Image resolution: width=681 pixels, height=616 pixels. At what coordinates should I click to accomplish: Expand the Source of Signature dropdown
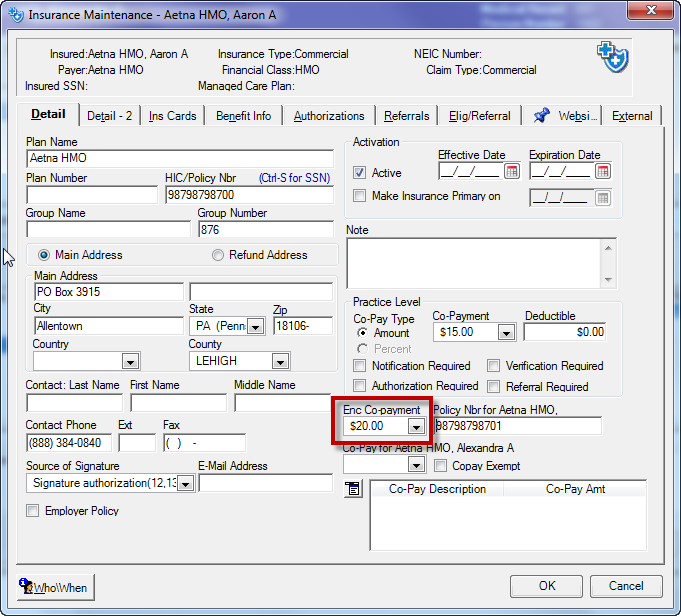(x=185, y=483)
